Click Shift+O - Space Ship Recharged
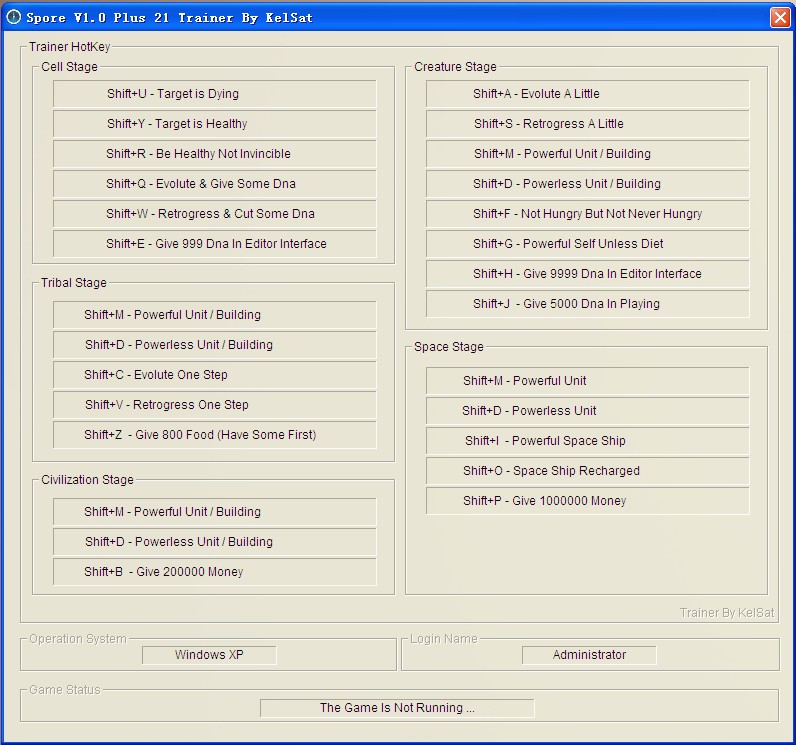Viewport: 796px width, 745px height. pyautogui.click(x=587, y=470)
